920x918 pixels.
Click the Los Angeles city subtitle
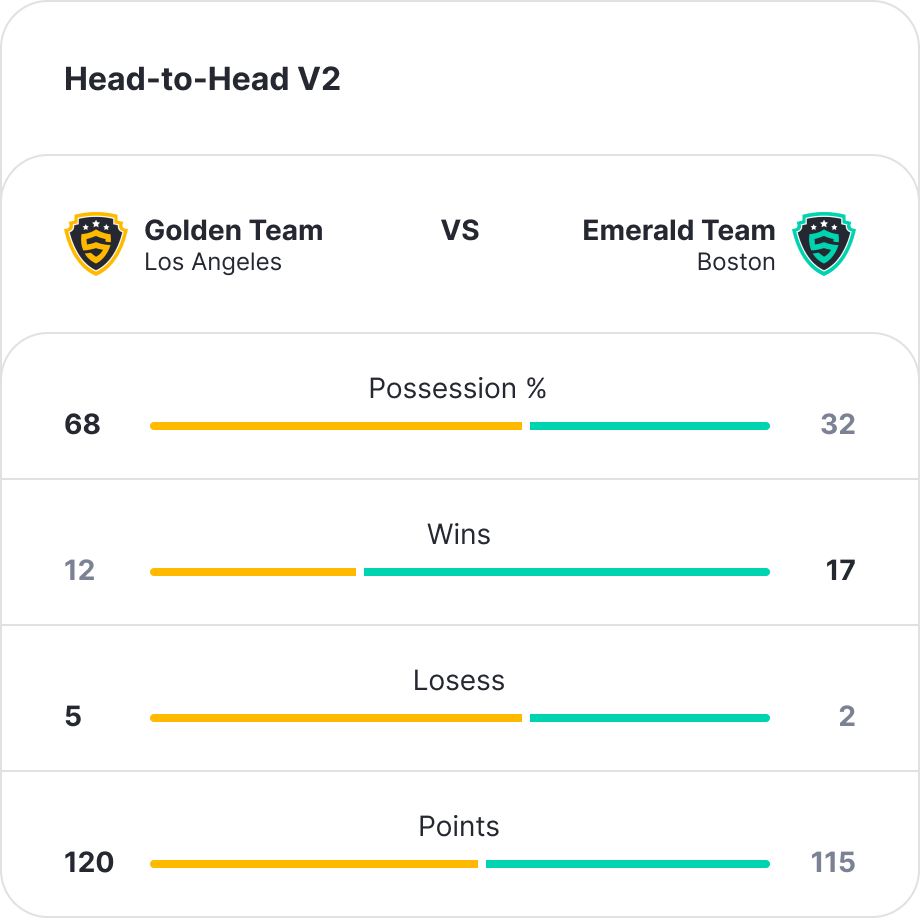[x=213, y=262]
